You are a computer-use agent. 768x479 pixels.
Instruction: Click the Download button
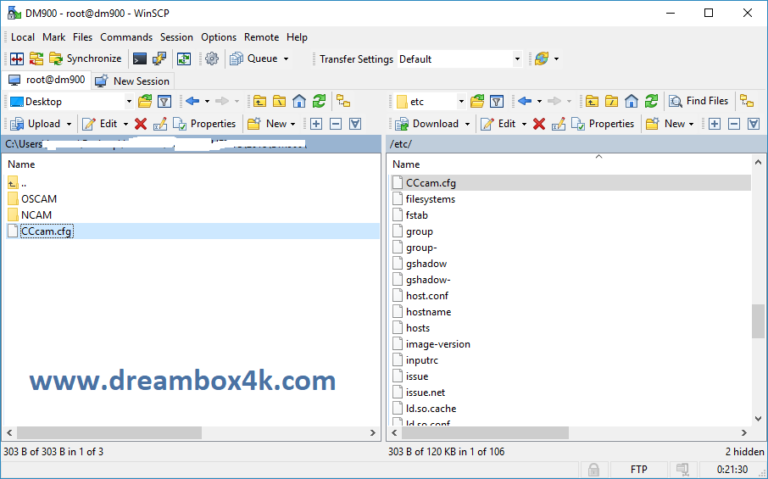[428, 124]
